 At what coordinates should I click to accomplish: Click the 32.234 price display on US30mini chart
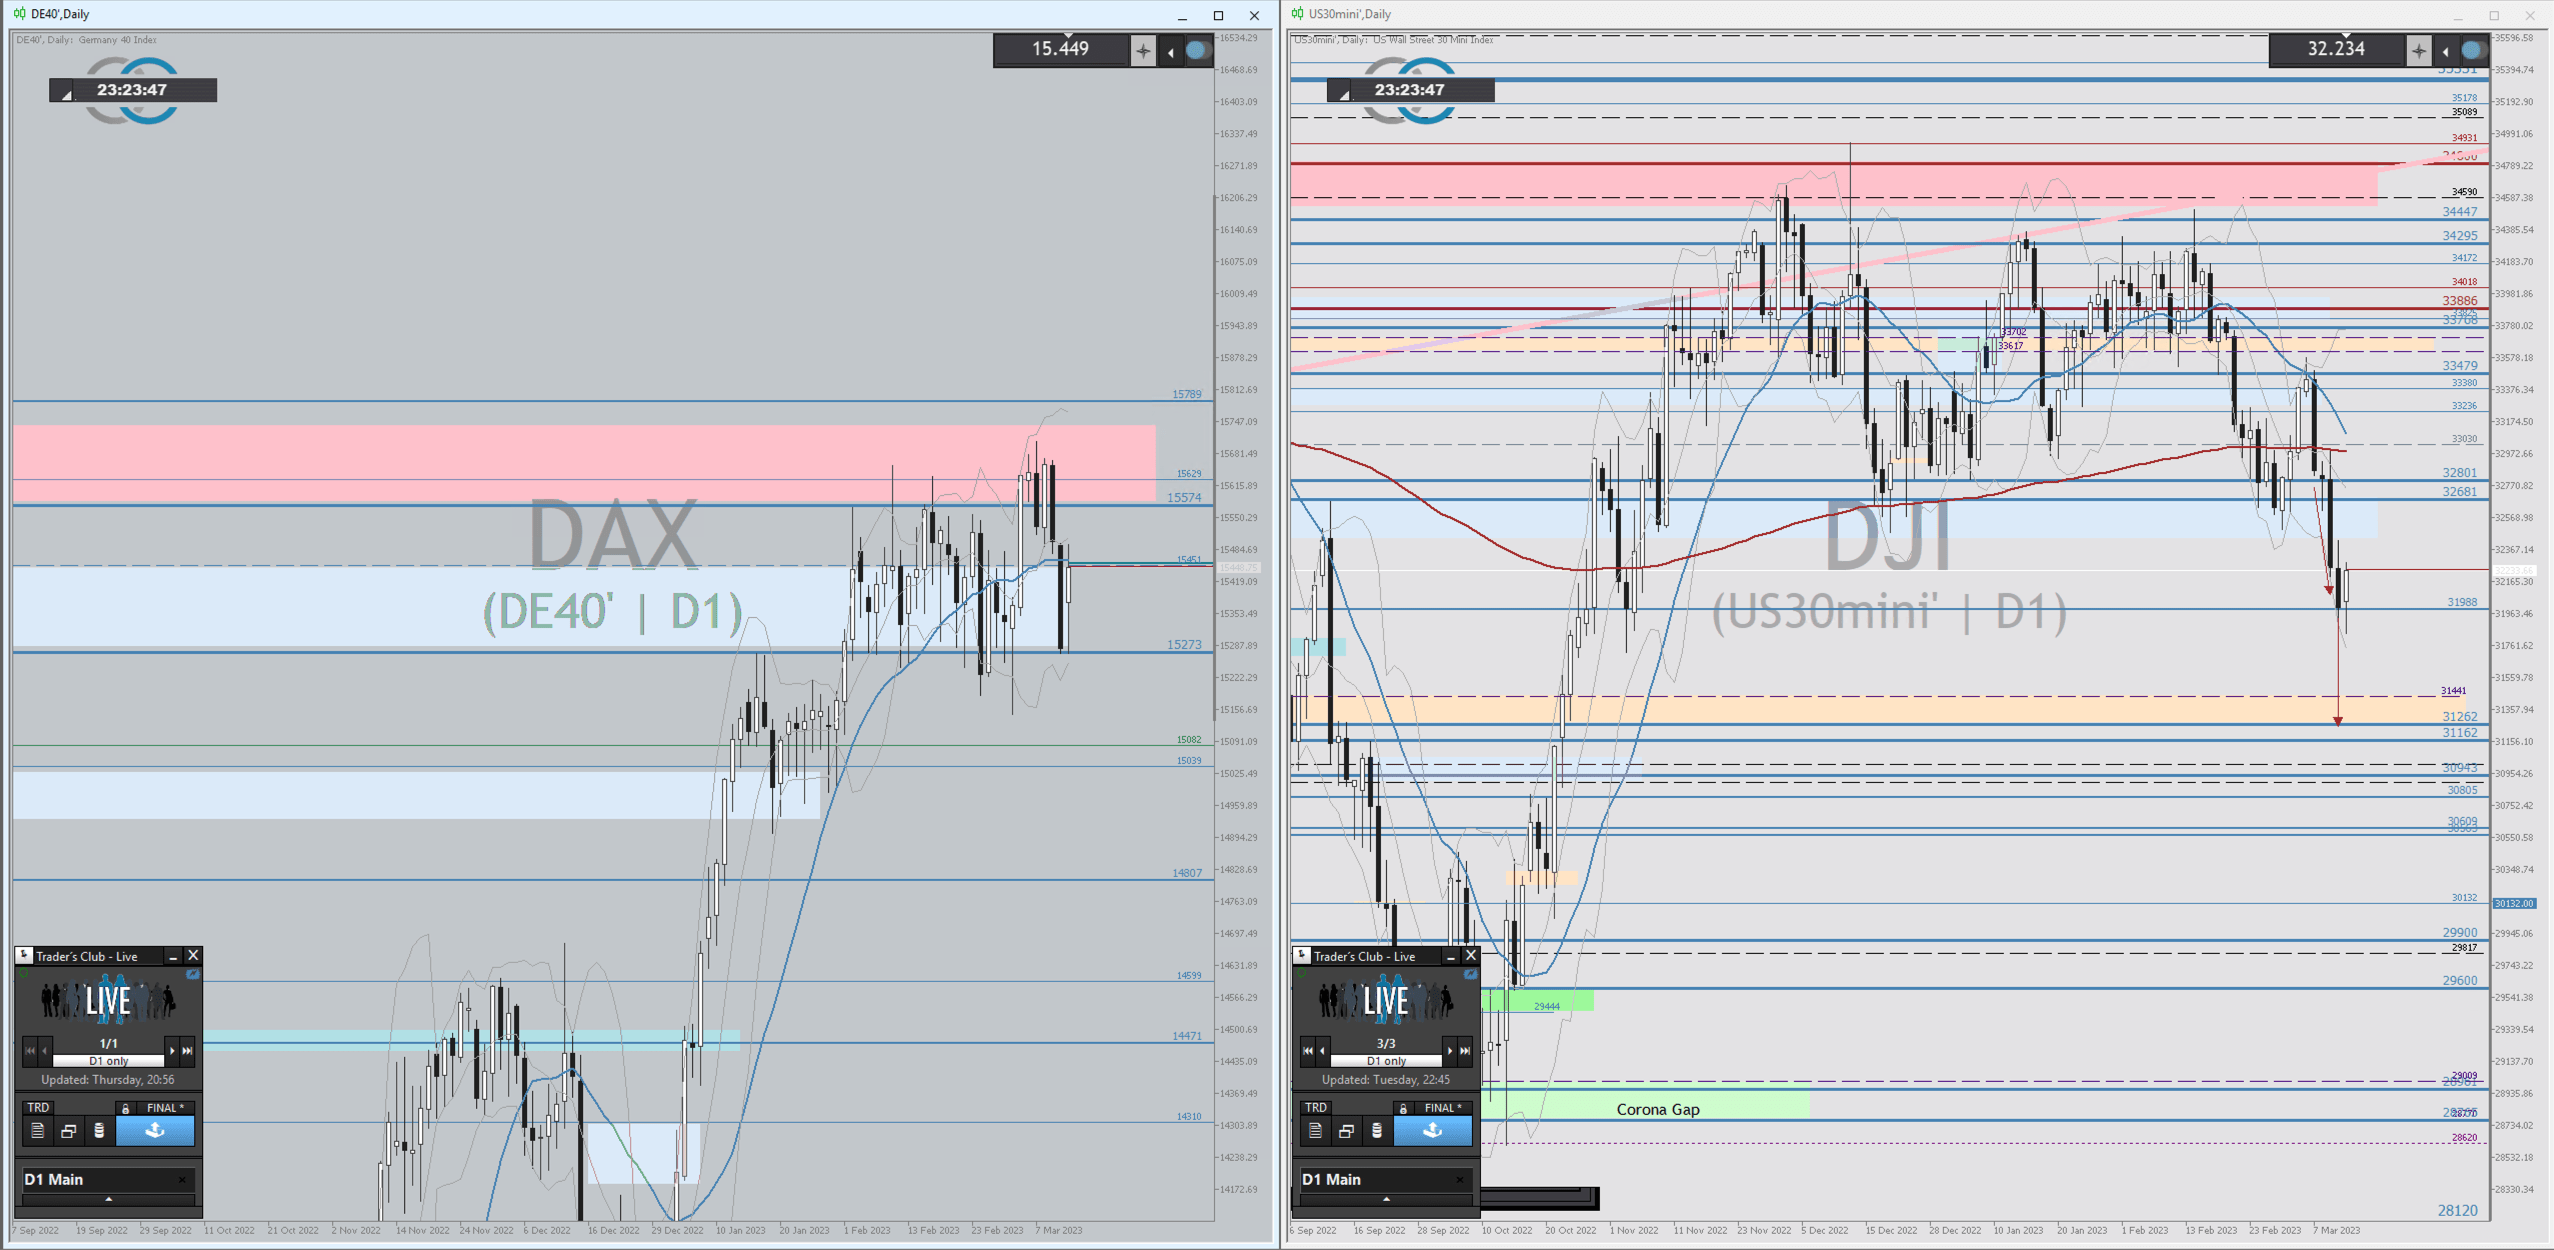click(2337, 49)
